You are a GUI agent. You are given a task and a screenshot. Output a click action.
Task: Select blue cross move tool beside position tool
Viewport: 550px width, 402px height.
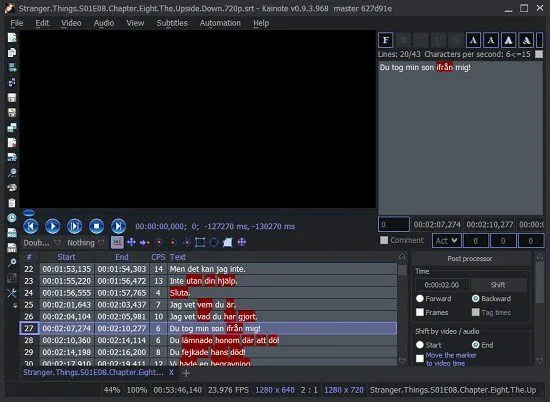click(x=131, y=242)
